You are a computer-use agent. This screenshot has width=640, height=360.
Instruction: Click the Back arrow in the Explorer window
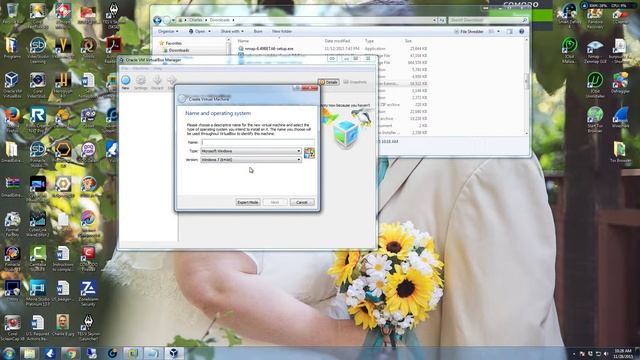click(x=157, y=20)
